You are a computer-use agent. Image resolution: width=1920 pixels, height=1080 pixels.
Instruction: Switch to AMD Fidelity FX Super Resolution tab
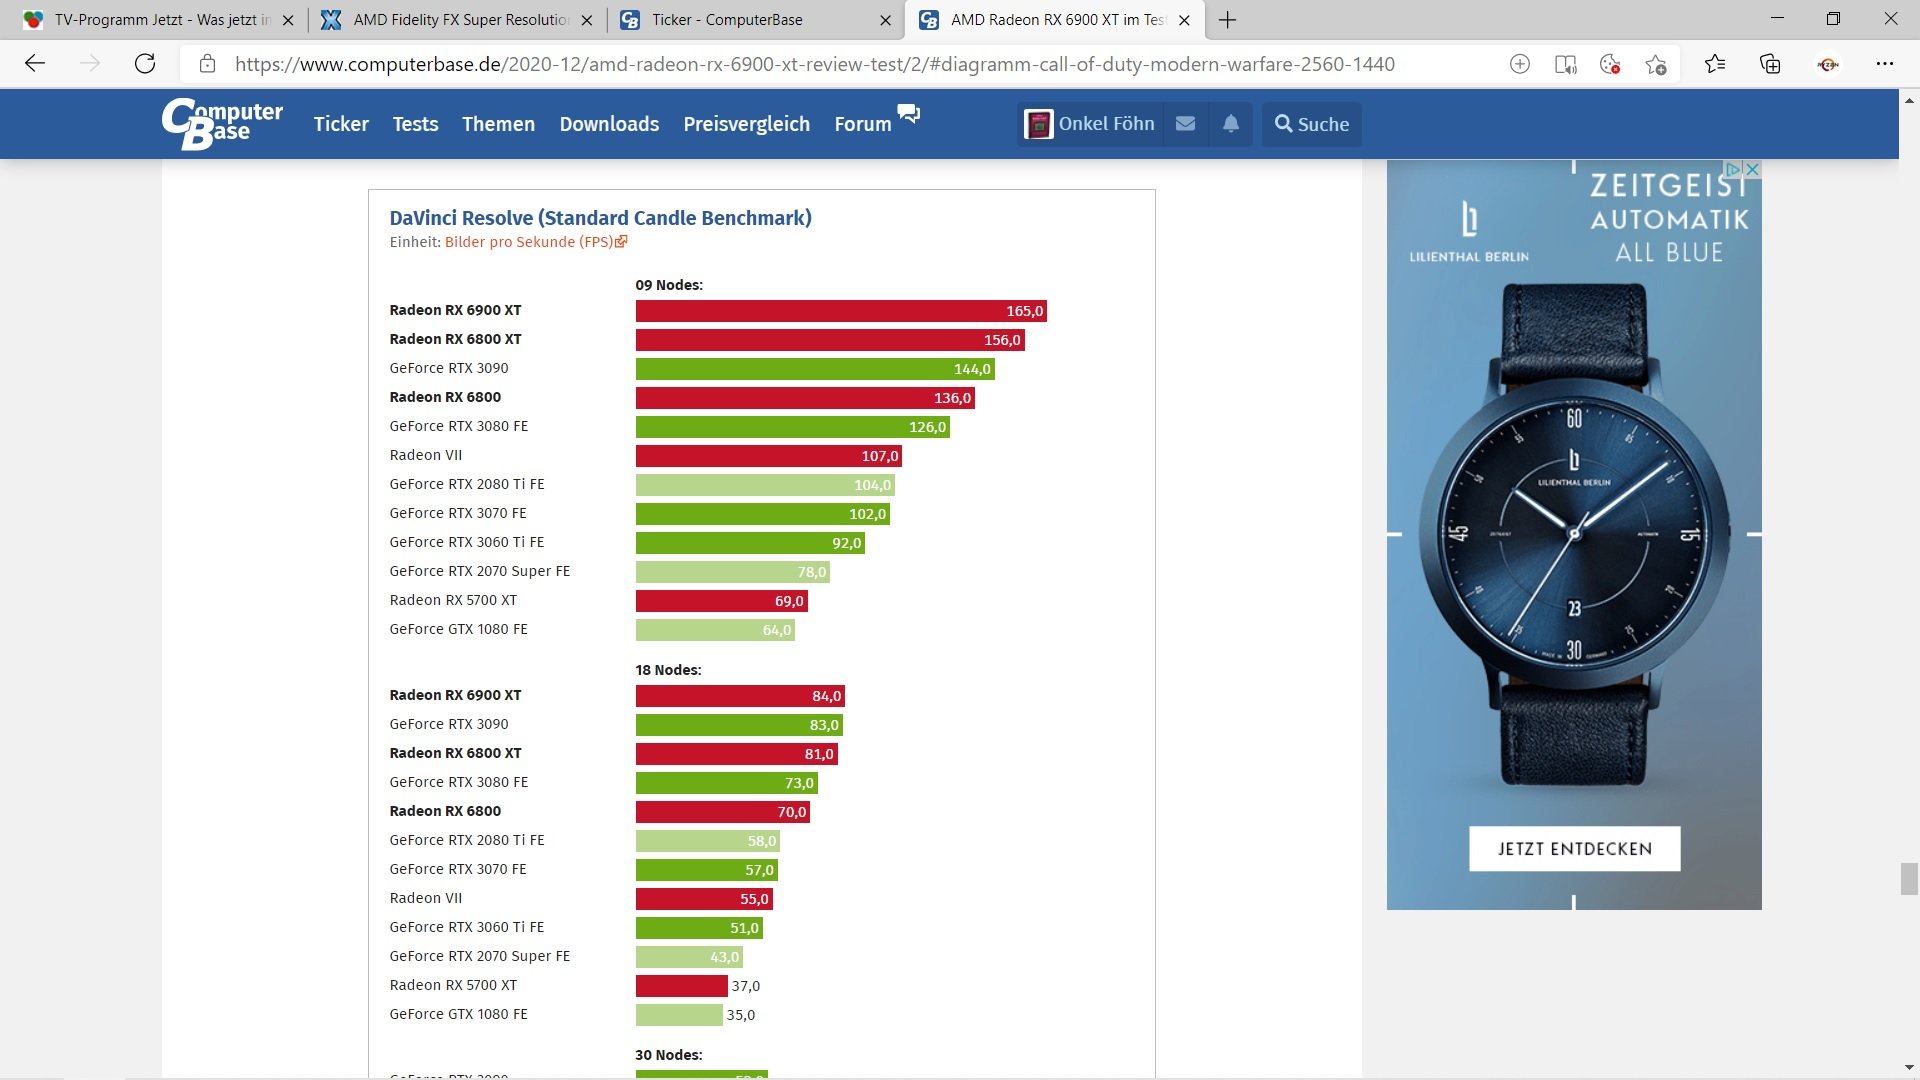coord(460,20)
